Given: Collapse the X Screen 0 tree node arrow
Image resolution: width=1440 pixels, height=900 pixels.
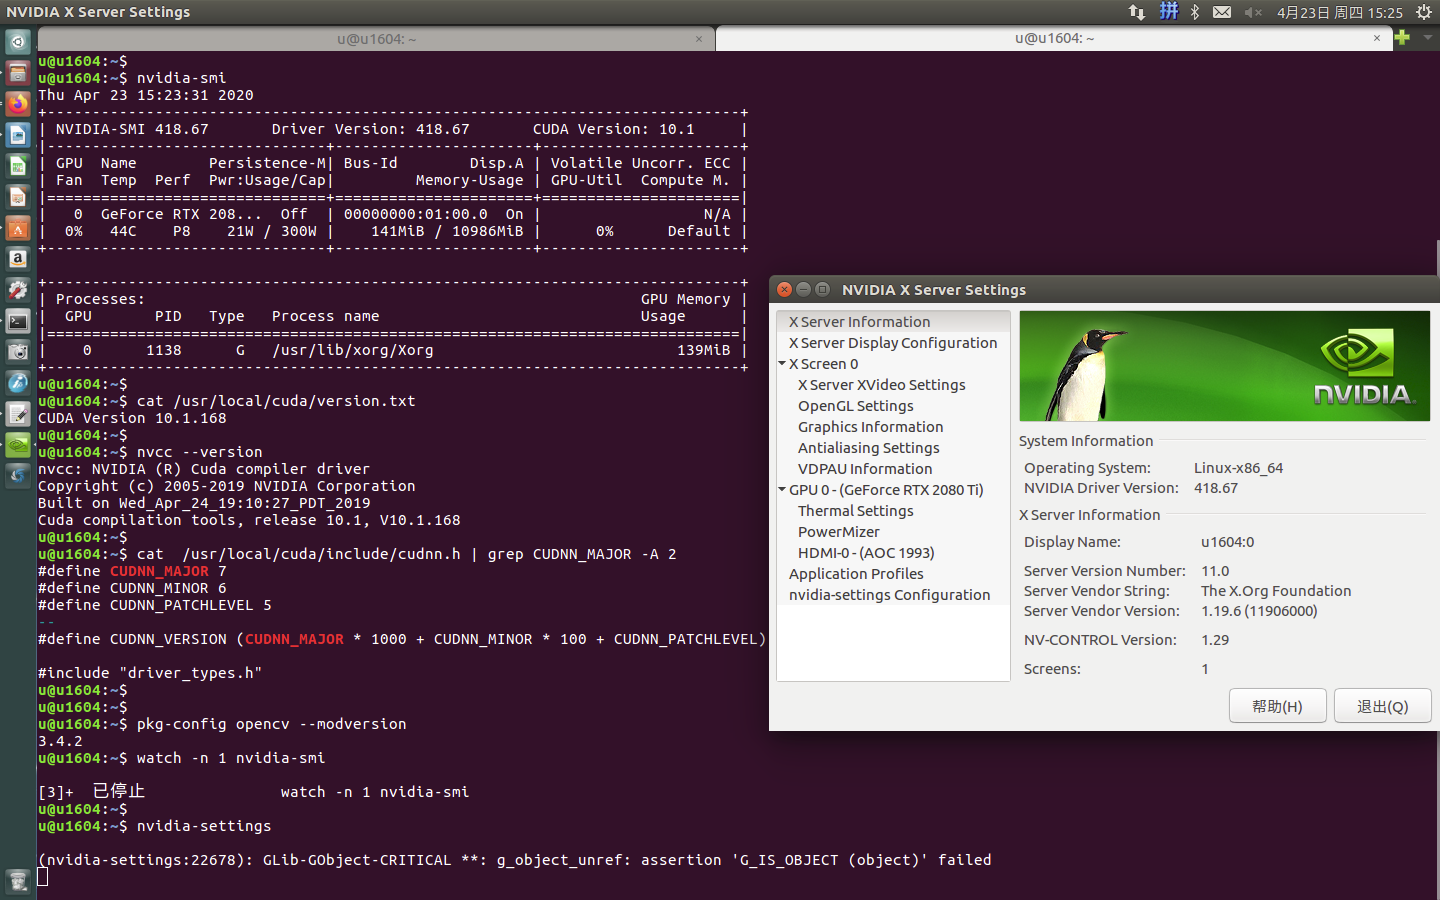Looking at the screenshot, I should coord(782,364).
